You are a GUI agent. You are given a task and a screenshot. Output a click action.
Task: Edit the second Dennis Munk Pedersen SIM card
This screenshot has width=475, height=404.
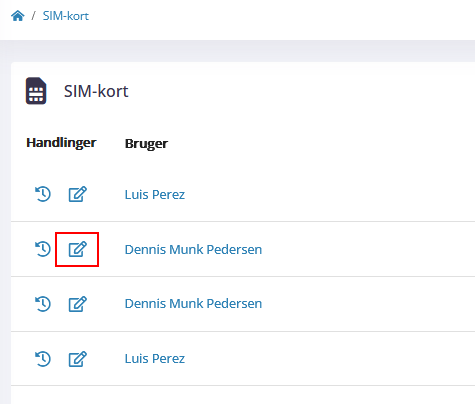click(x=78, y=304)
